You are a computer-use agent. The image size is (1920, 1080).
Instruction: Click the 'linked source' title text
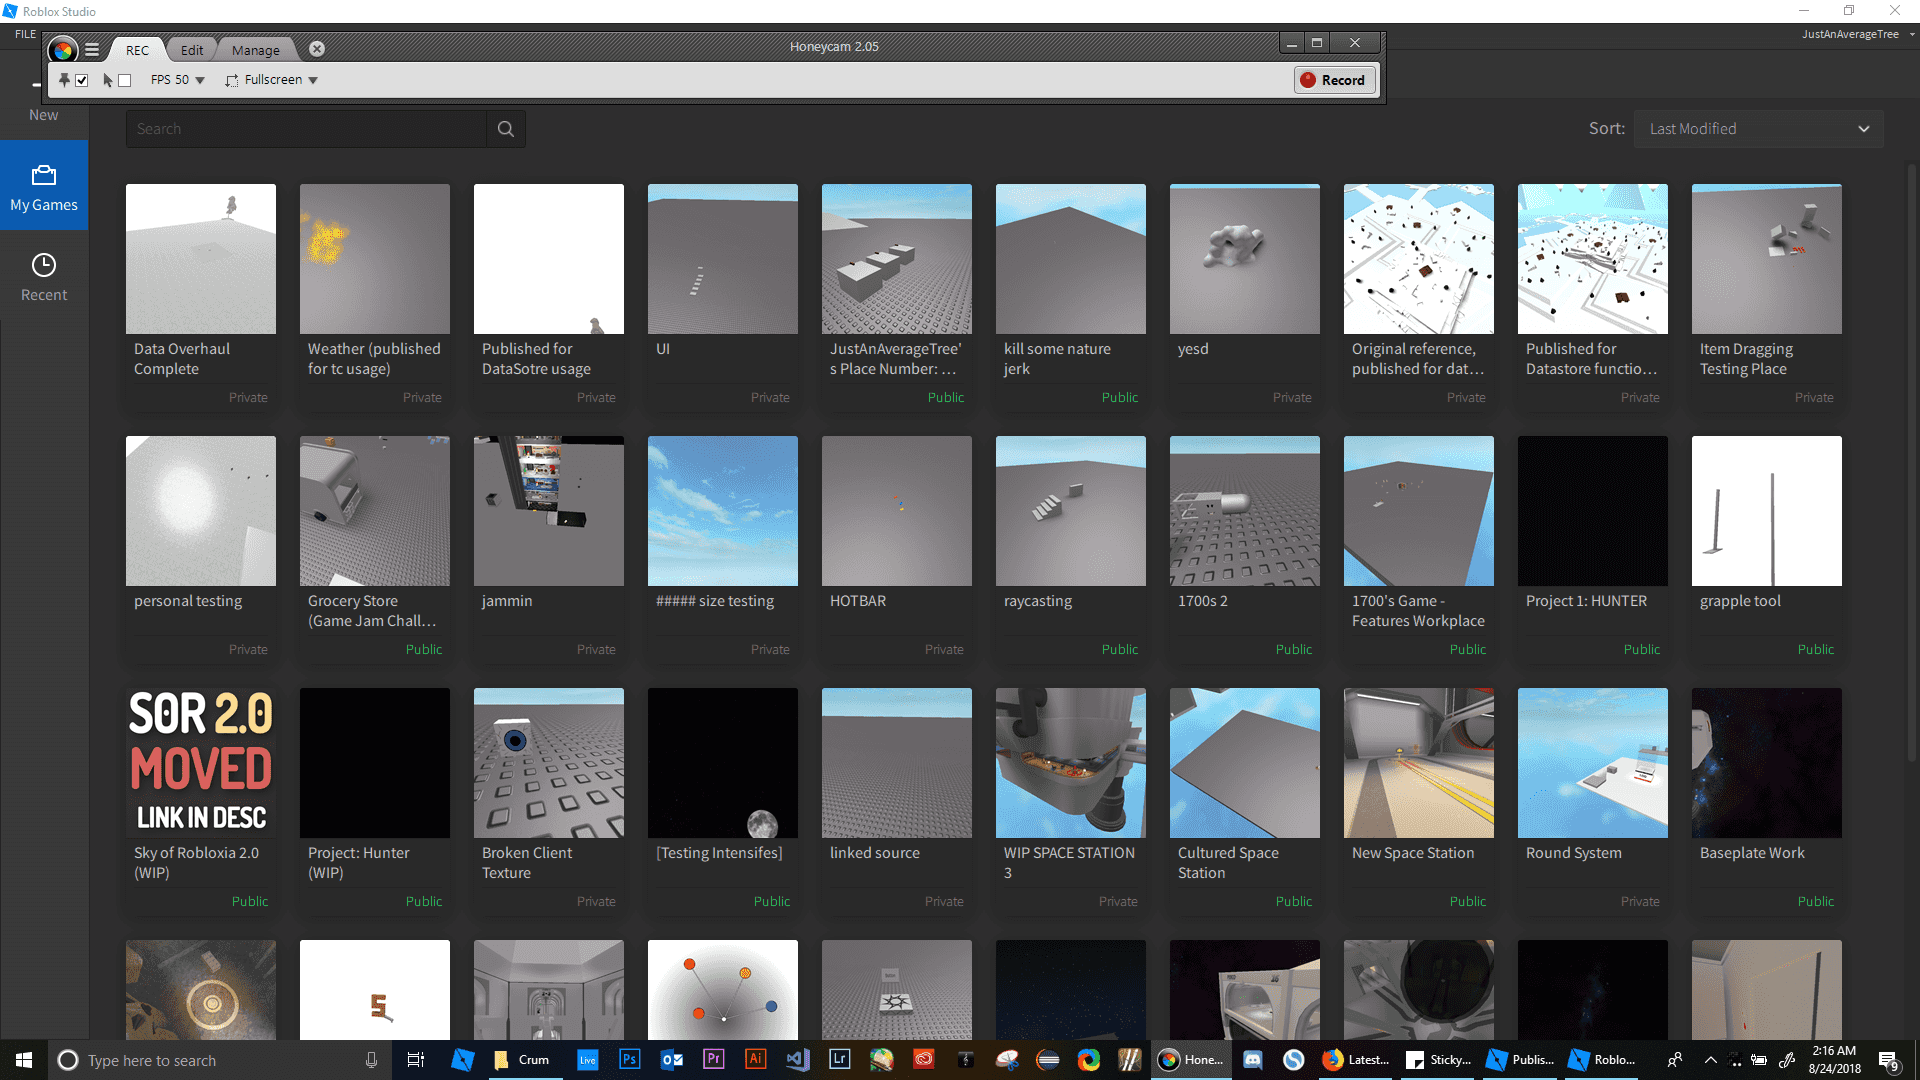[x=875, y=853]
